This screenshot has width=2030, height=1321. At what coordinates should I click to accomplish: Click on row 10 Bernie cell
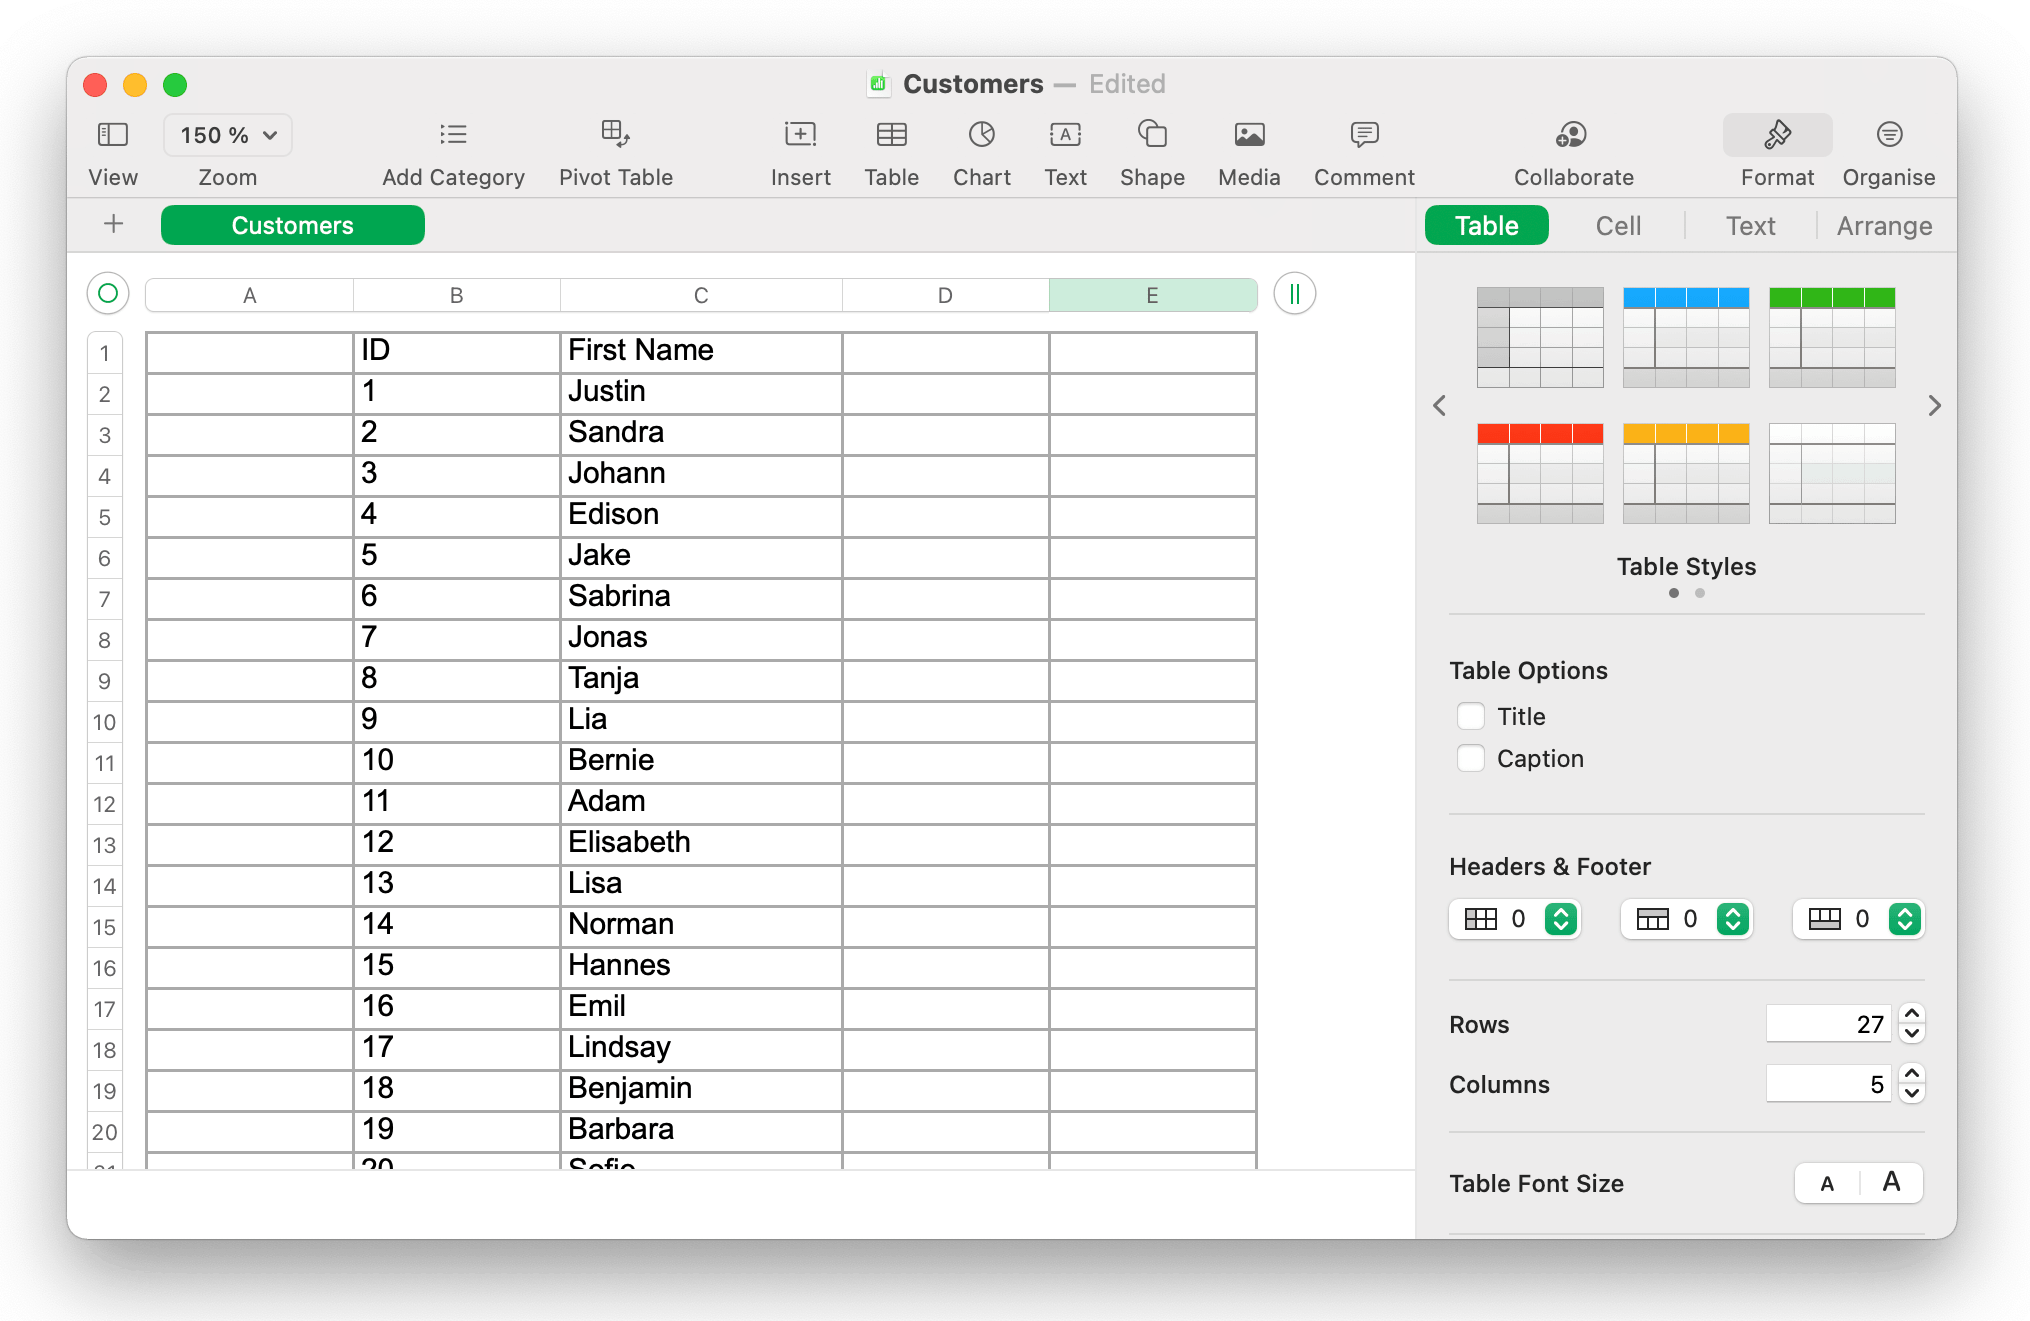point(698,760)
